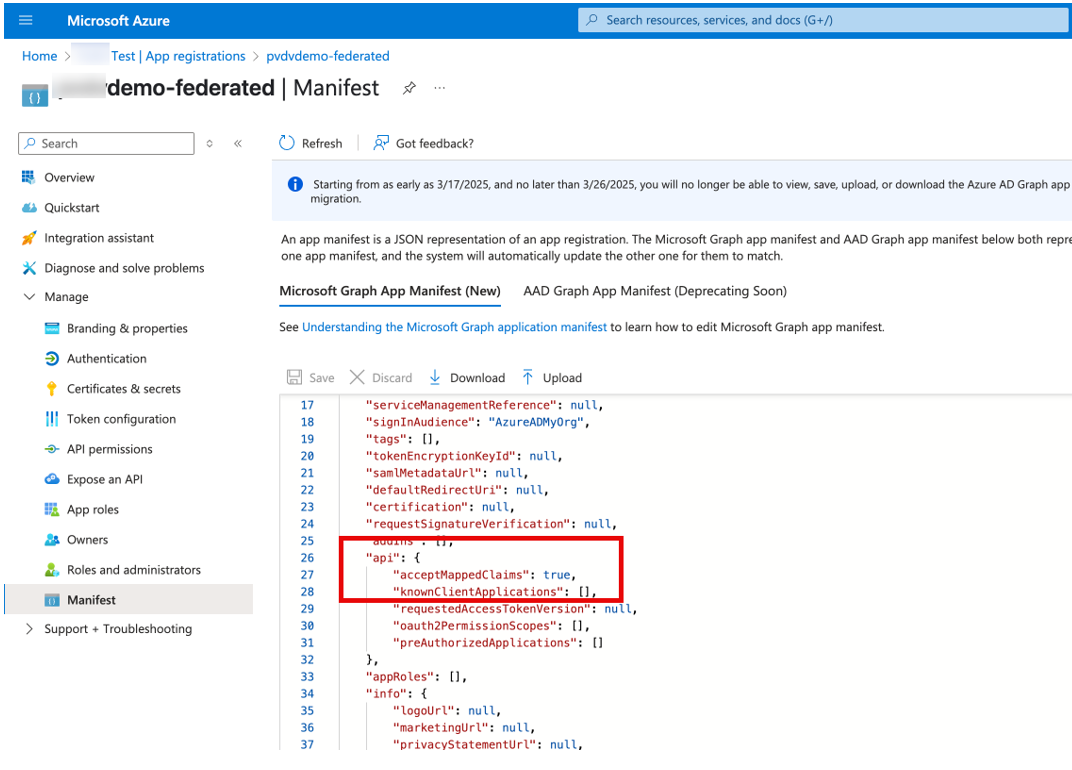Click the Upload arrow icon
Screen dimensions: 1072x770
tap(528, 377)
